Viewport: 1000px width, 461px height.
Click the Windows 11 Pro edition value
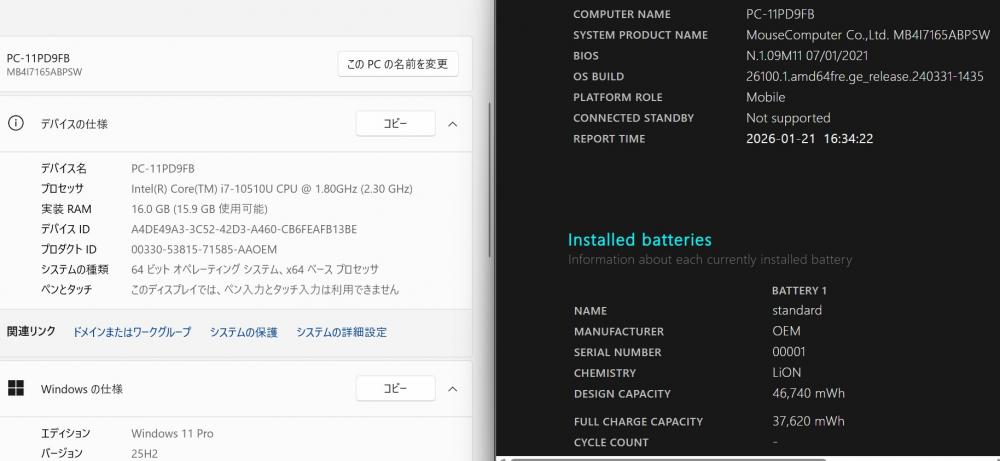click(x=172, y=434)
